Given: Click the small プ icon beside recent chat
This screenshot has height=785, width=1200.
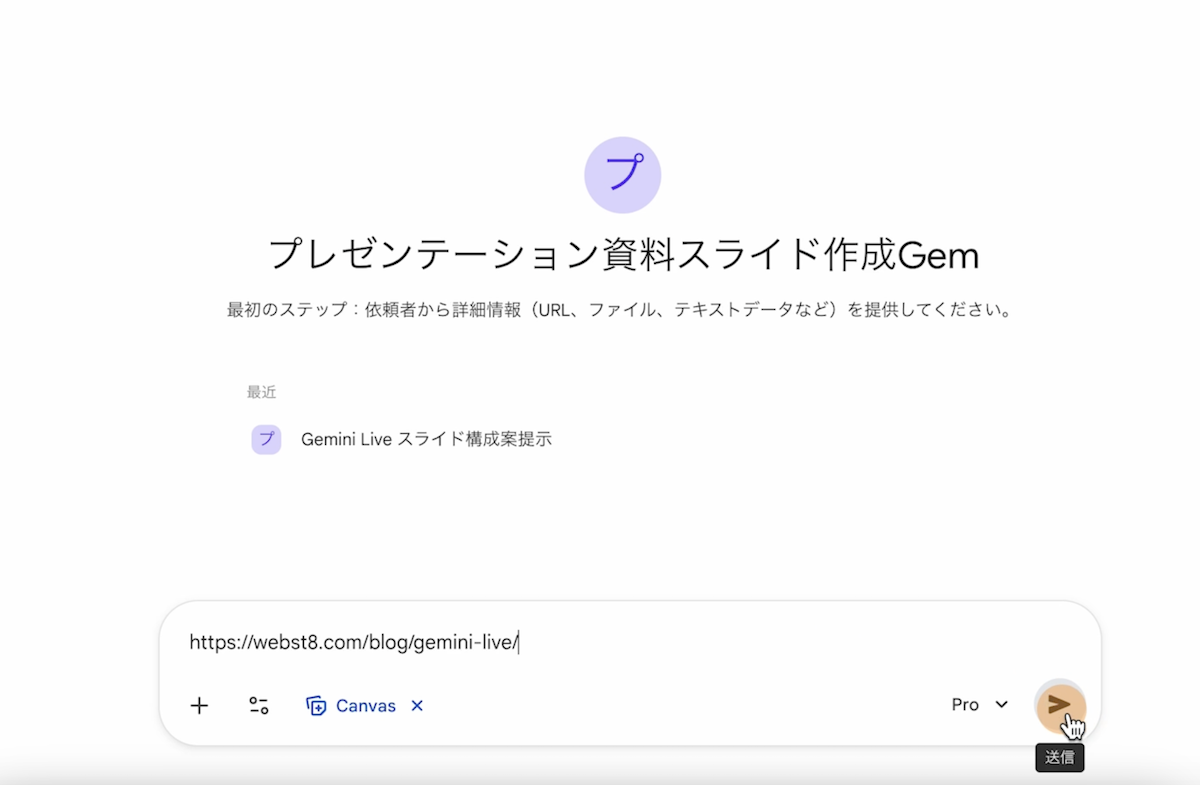Looking at the screenshot, I should click(266, 439).
